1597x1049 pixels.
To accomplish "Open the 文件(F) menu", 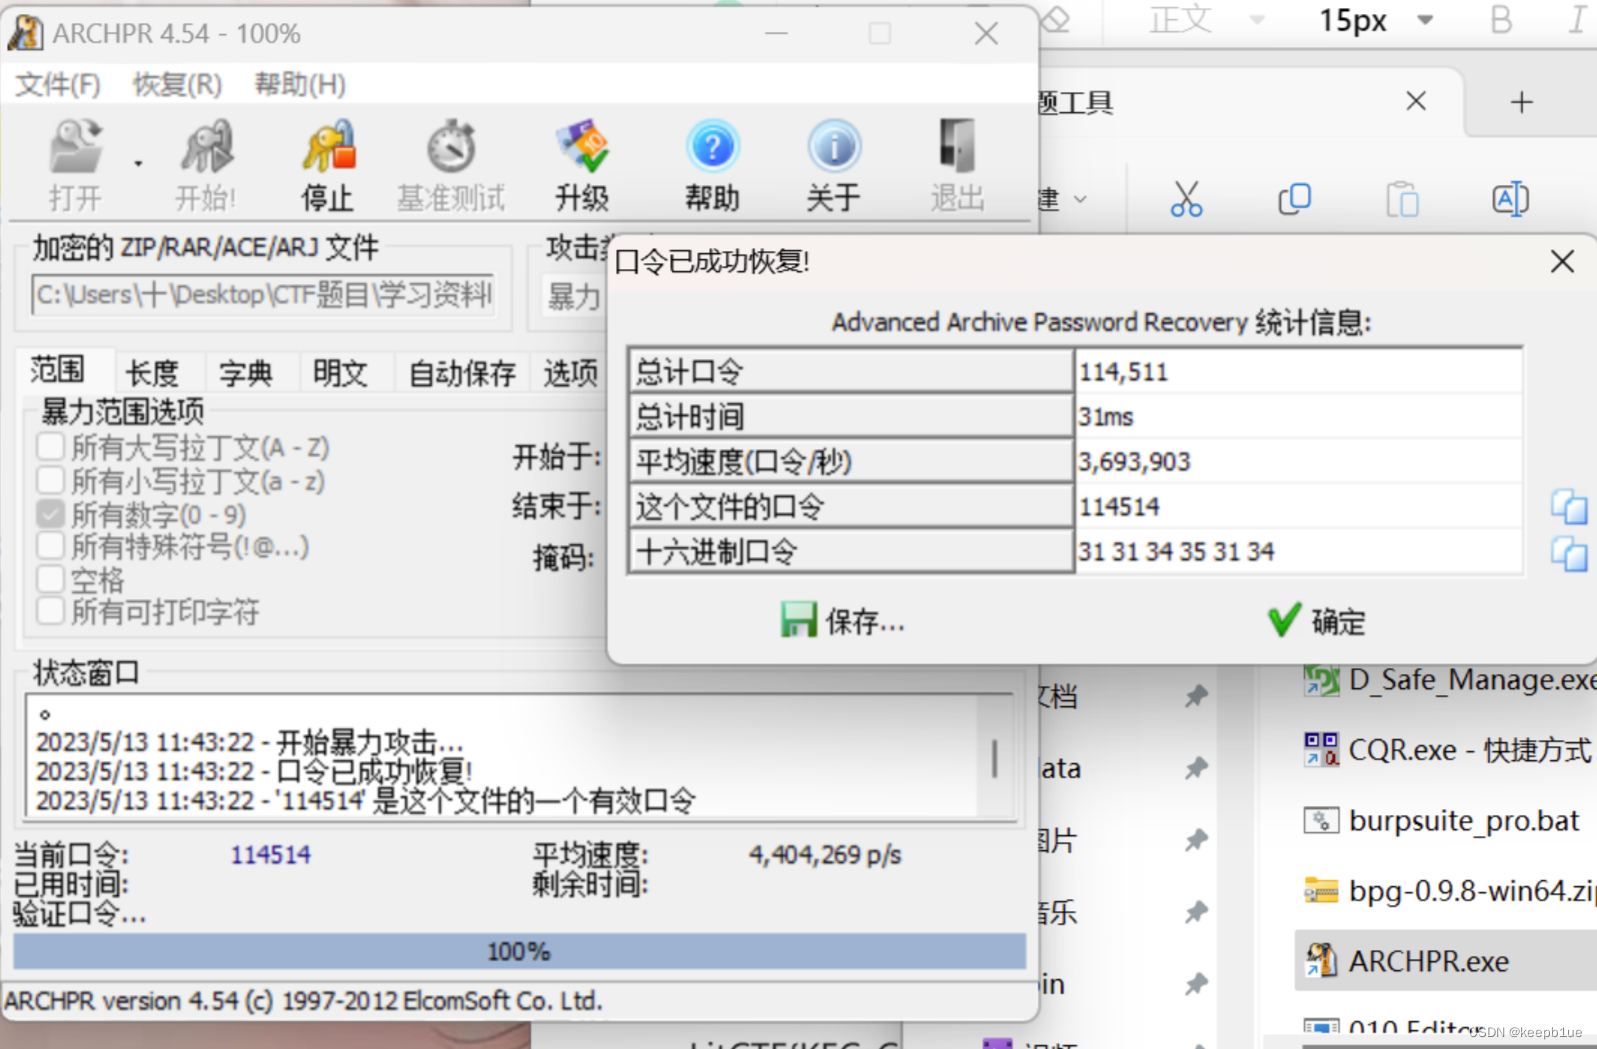I will tap(58, 85).
